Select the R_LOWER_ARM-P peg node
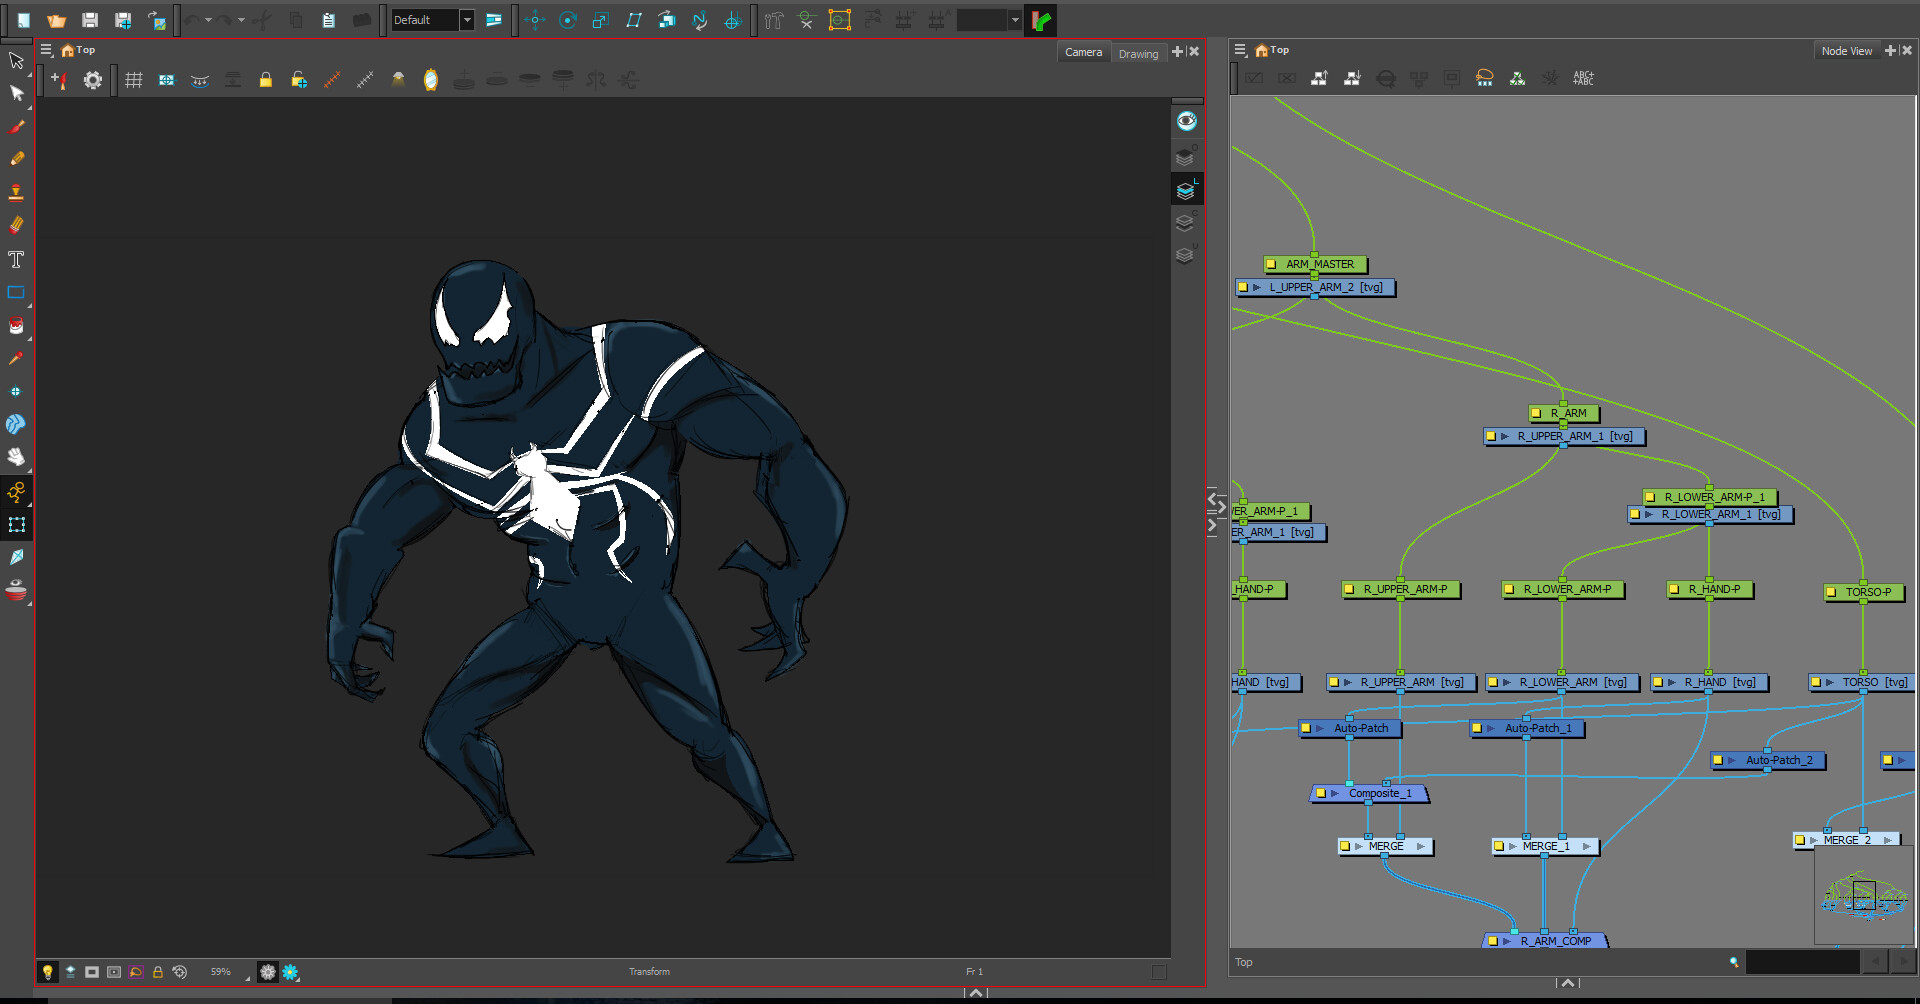1920x1004 pixels. pyautogui.click(x=1563, y=590)
